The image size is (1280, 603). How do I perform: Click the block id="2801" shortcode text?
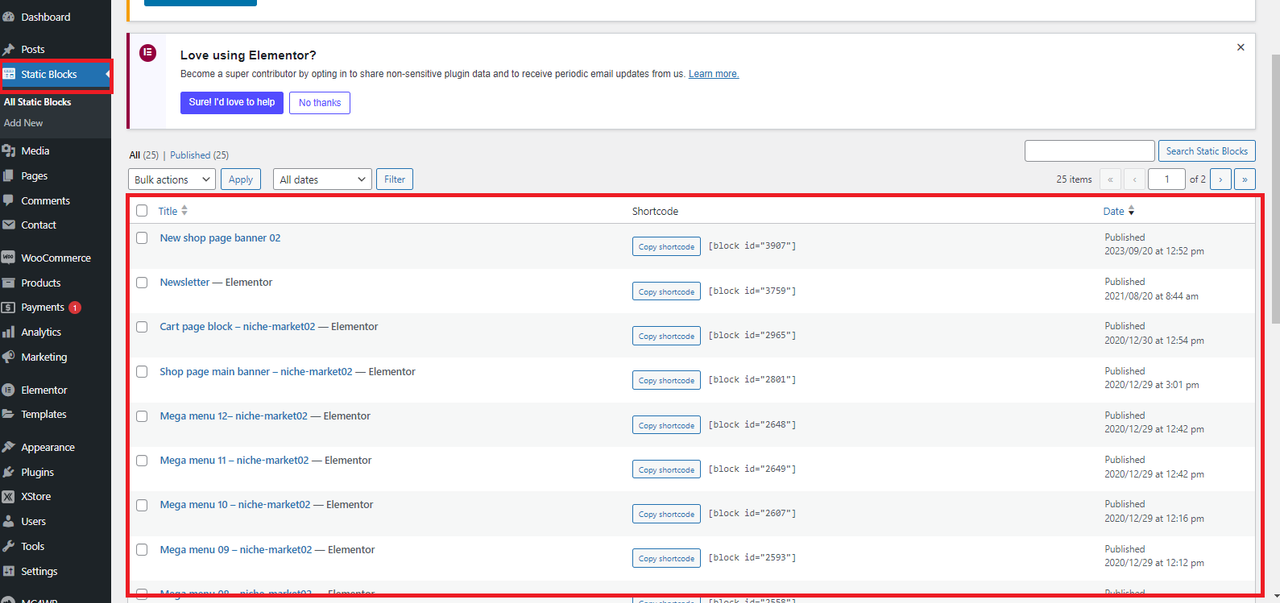[752, 379]
